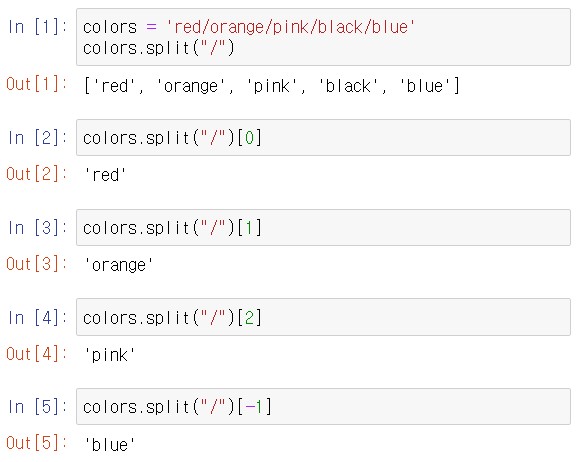Image resolution: width=581 pixels, height=462 pixels.
Task: Focus the colors.split("/")[-1] code cell
Action: [323, 406]
